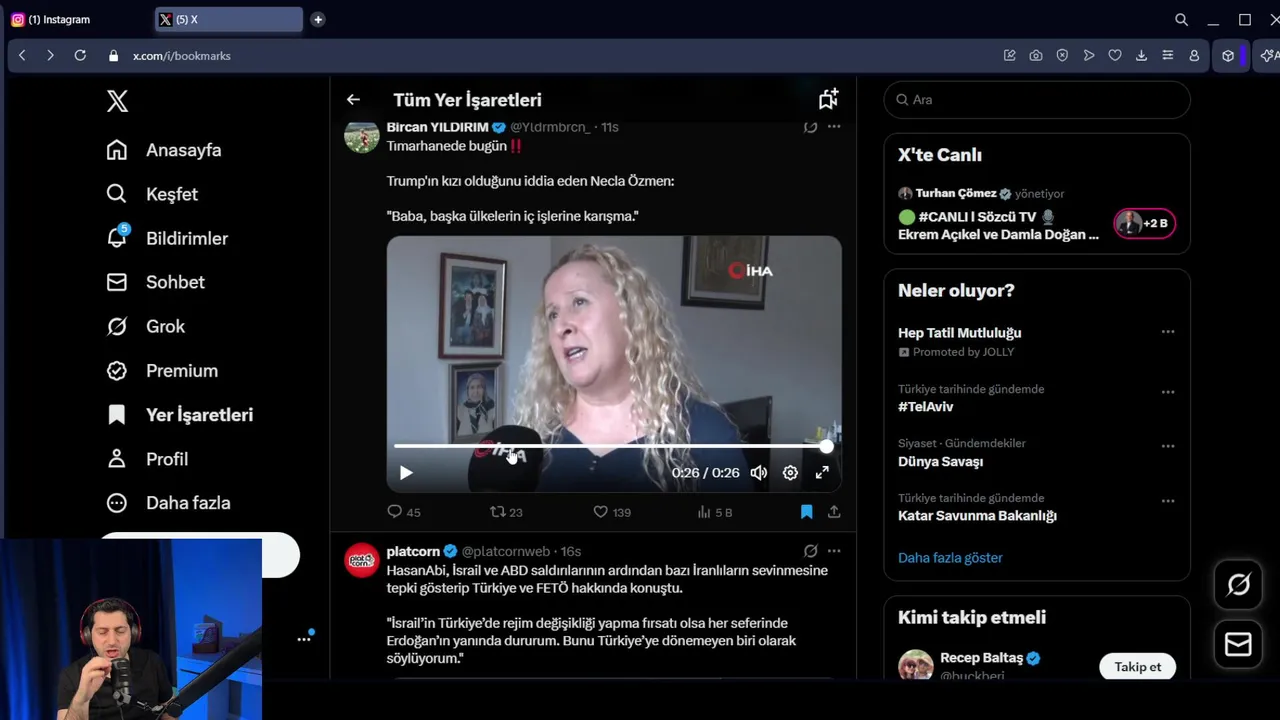Viewport: 1280px width, 720px height.
Task: Click the browser forward button
Action: [50, 56]
